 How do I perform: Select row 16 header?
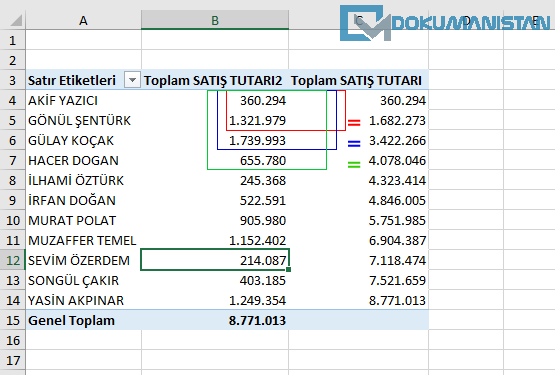coord(13,340)
